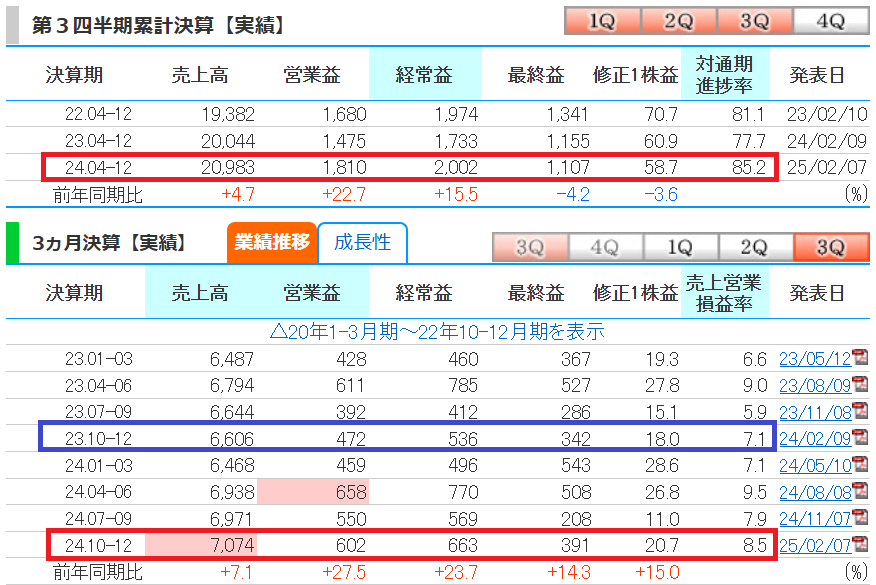Screen dimensions: 876x585
Task: Select period 23.10-12 row label
Action: tap(98, 439)
